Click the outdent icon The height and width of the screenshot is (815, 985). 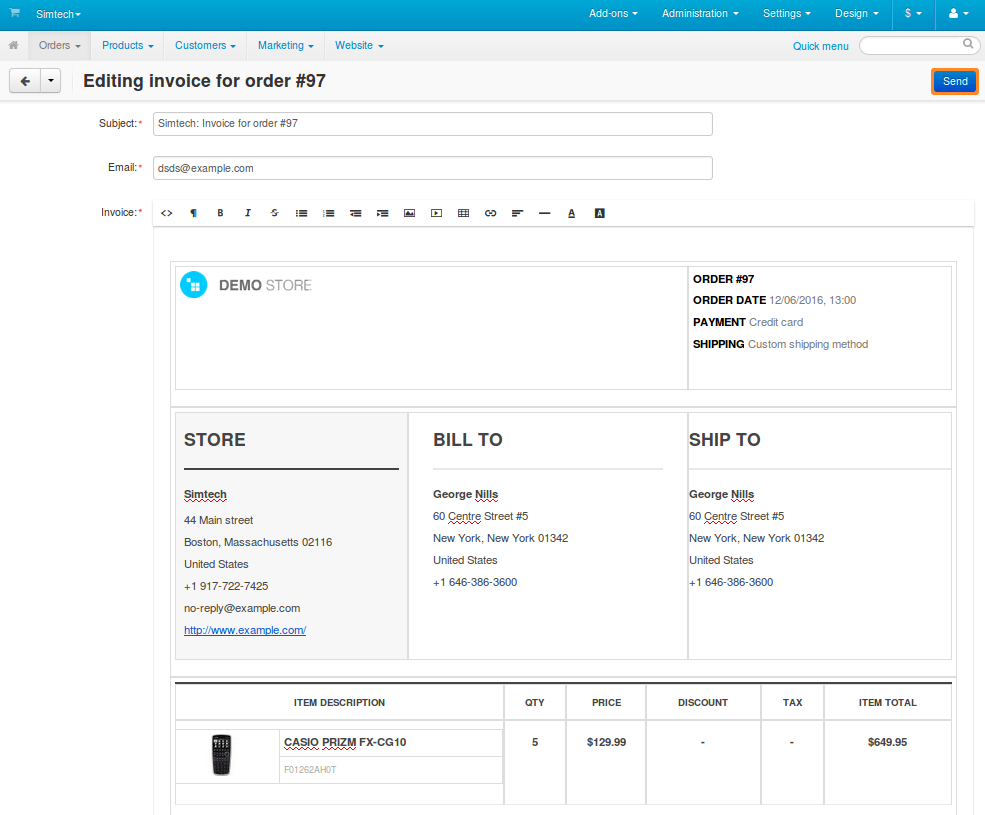(x=356, y=213)
